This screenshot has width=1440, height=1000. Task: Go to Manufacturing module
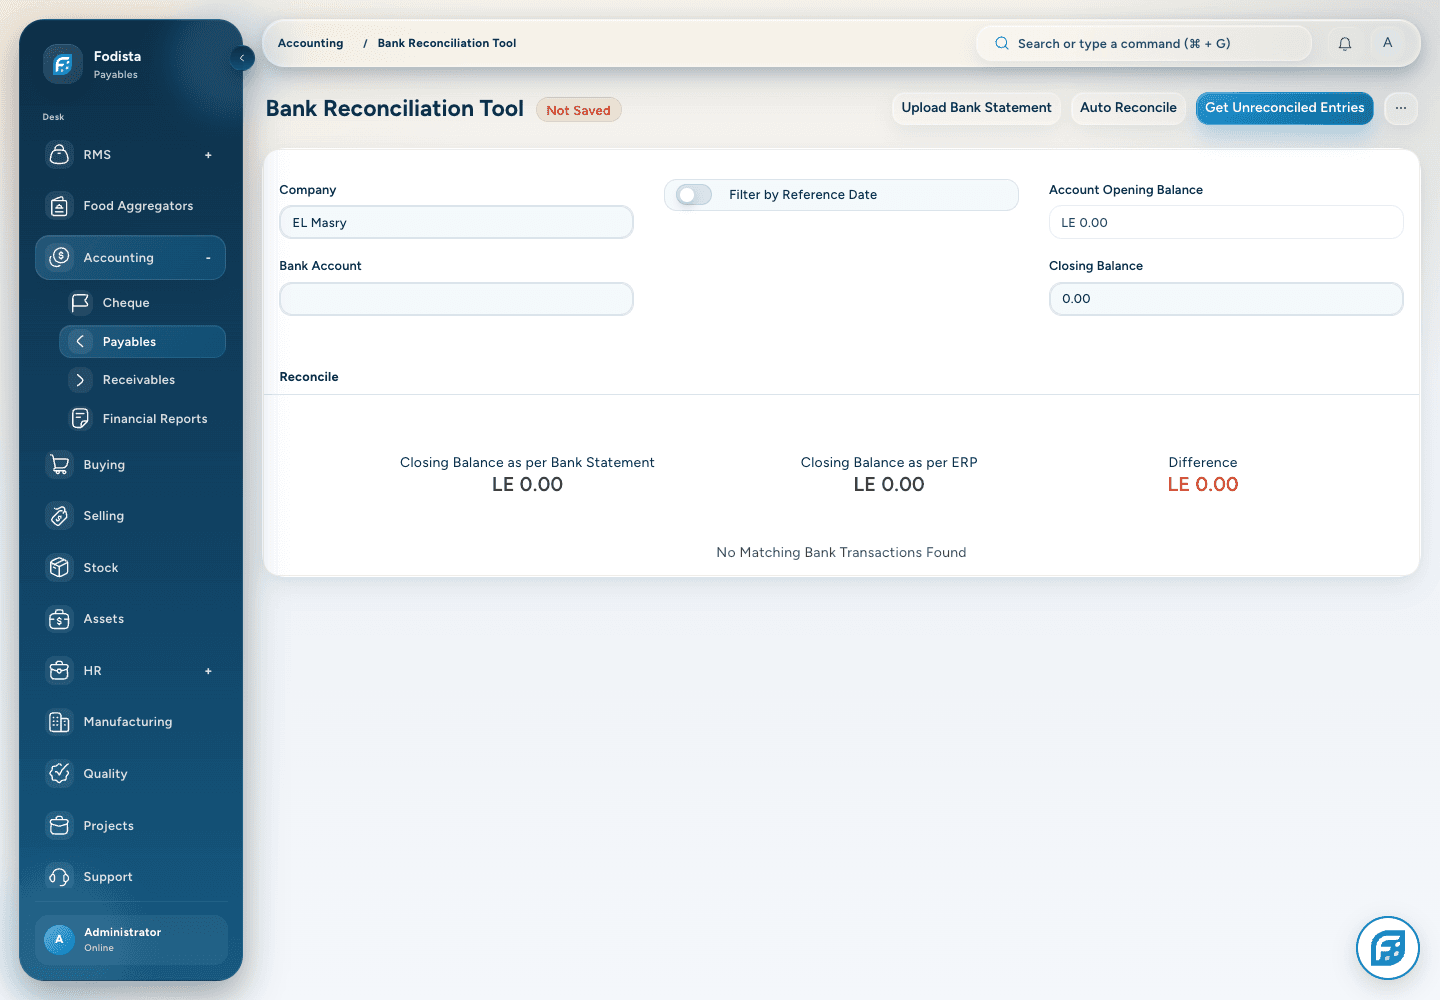(x=130, y=722)
